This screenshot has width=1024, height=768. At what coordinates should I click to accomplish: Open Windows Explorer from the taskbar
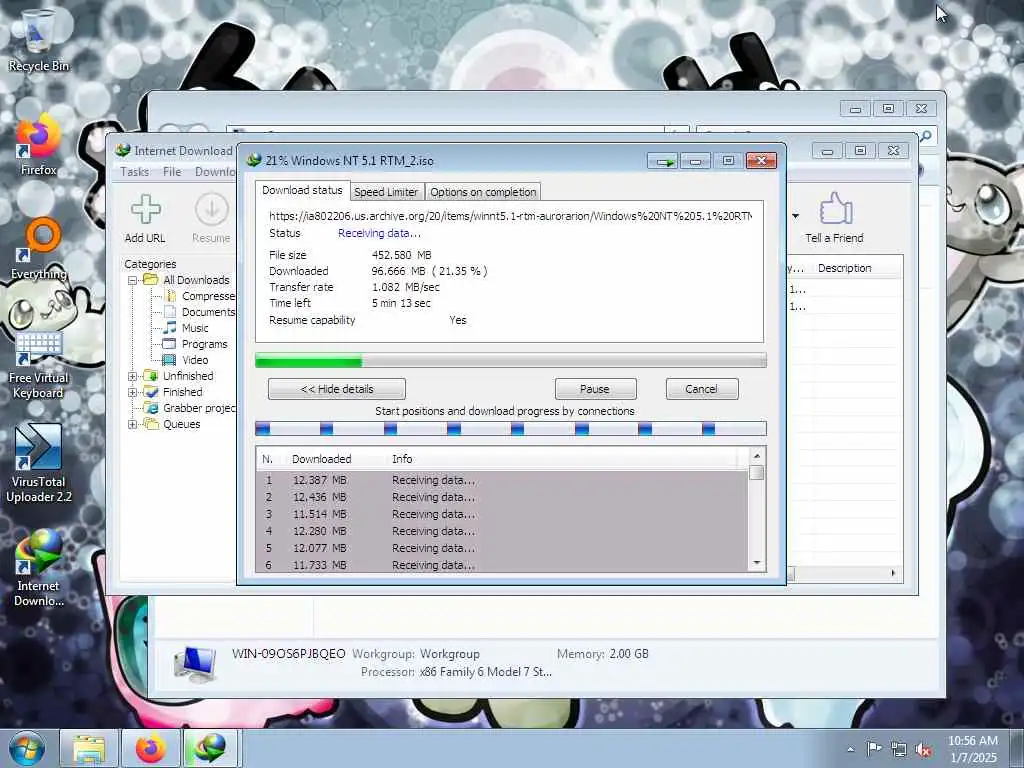point(89,748)
